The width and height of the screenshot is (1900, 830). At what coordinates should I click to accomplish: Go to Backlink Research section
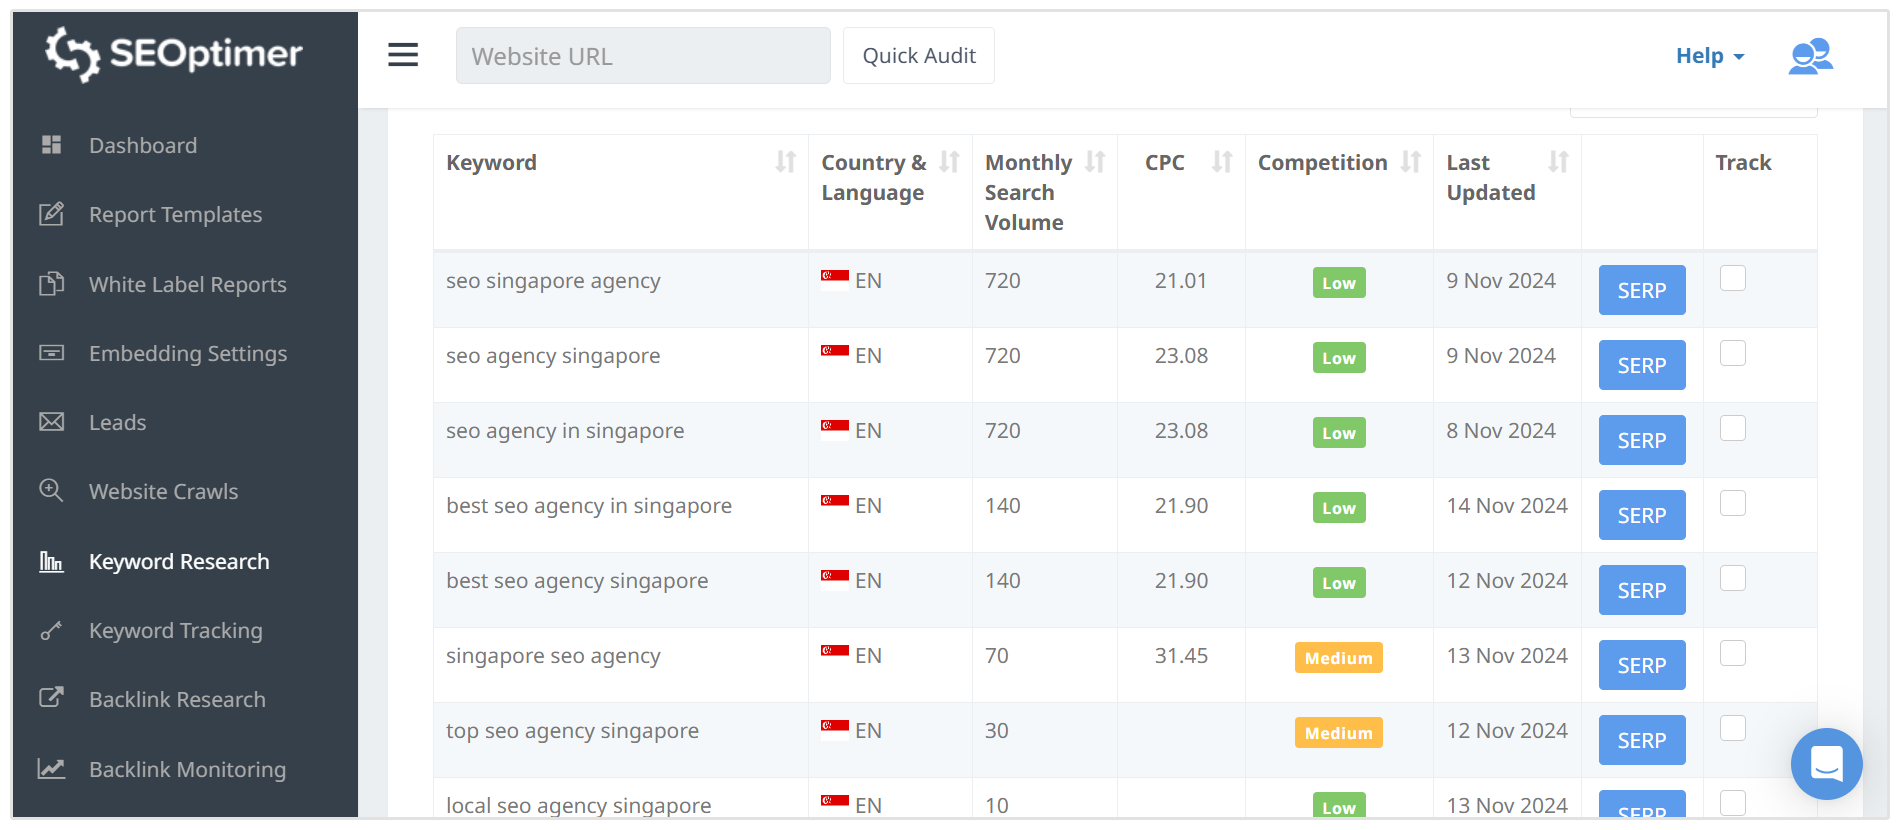[x=177, y=700]
